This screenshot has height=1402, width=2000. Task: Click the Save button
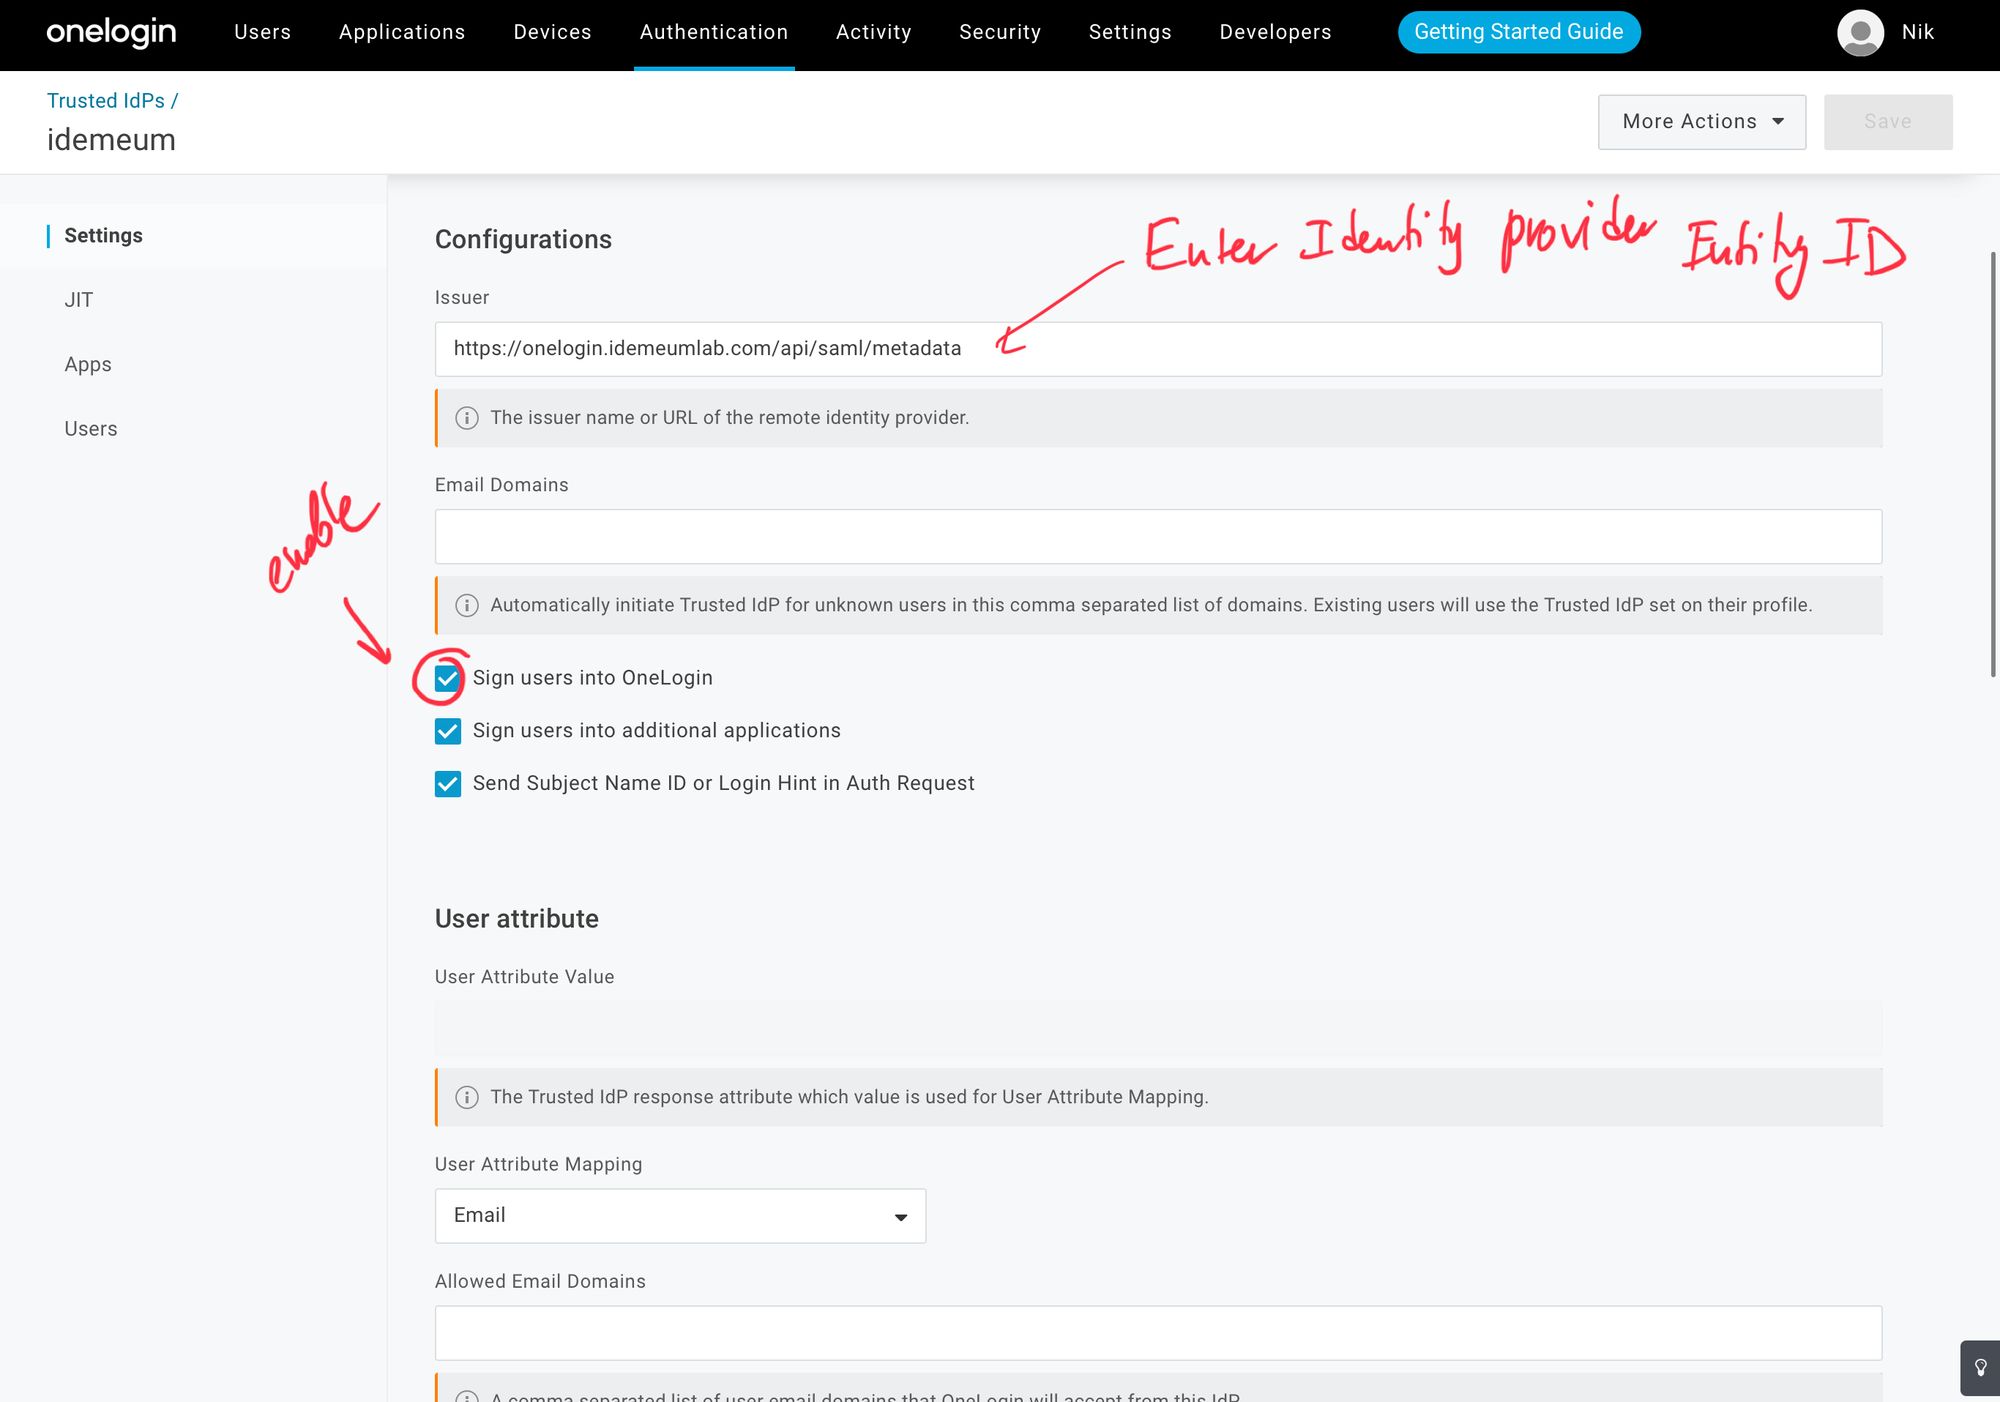coord(1888,122)
